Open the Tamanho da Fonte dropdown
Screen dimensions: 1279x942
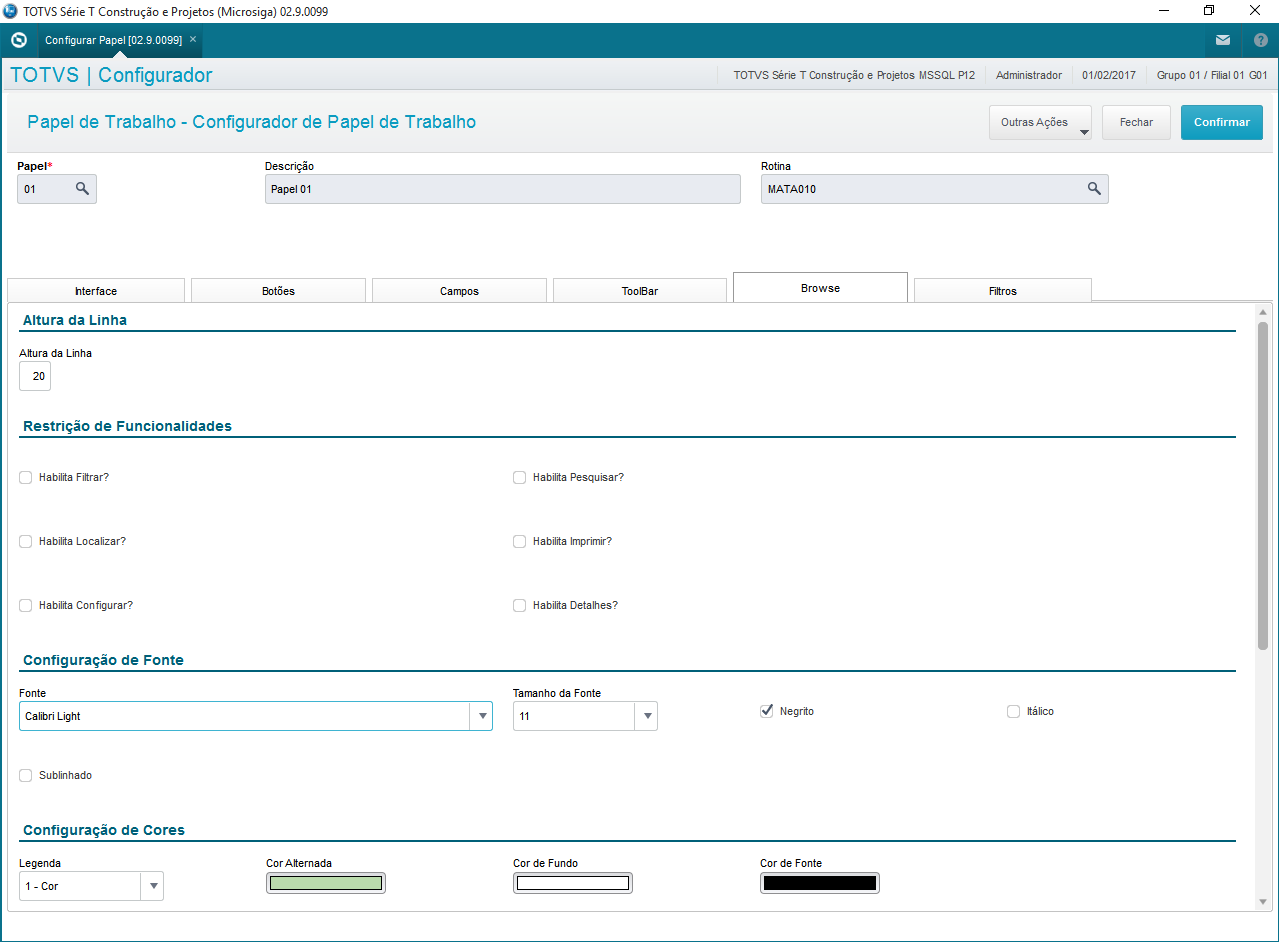585,716
